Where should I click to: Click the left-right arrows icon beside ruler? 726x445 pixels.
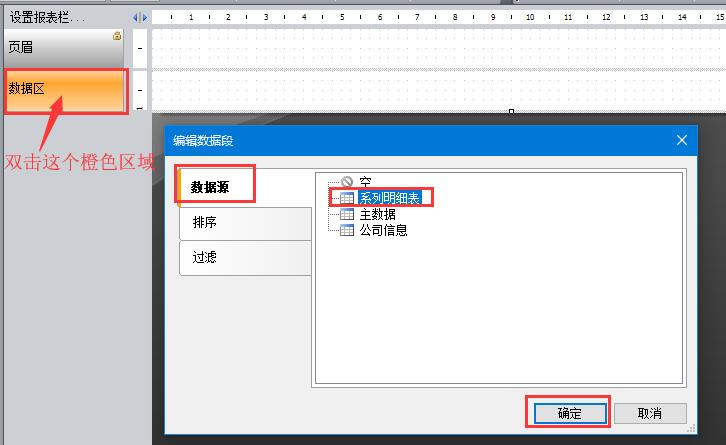pos(140,18)
